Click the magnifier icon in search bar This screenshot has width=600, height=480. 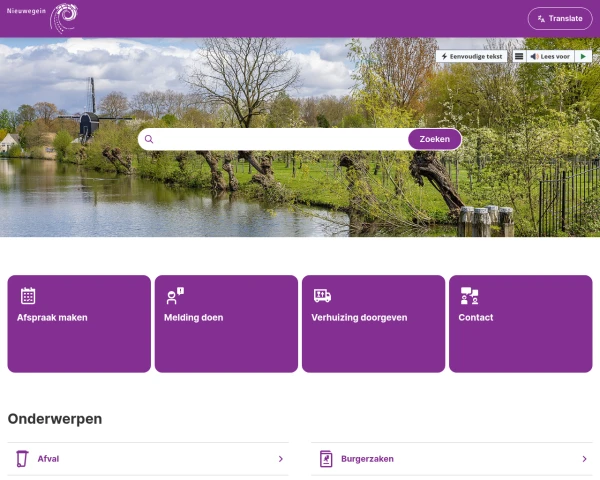(x=149, y=139)
